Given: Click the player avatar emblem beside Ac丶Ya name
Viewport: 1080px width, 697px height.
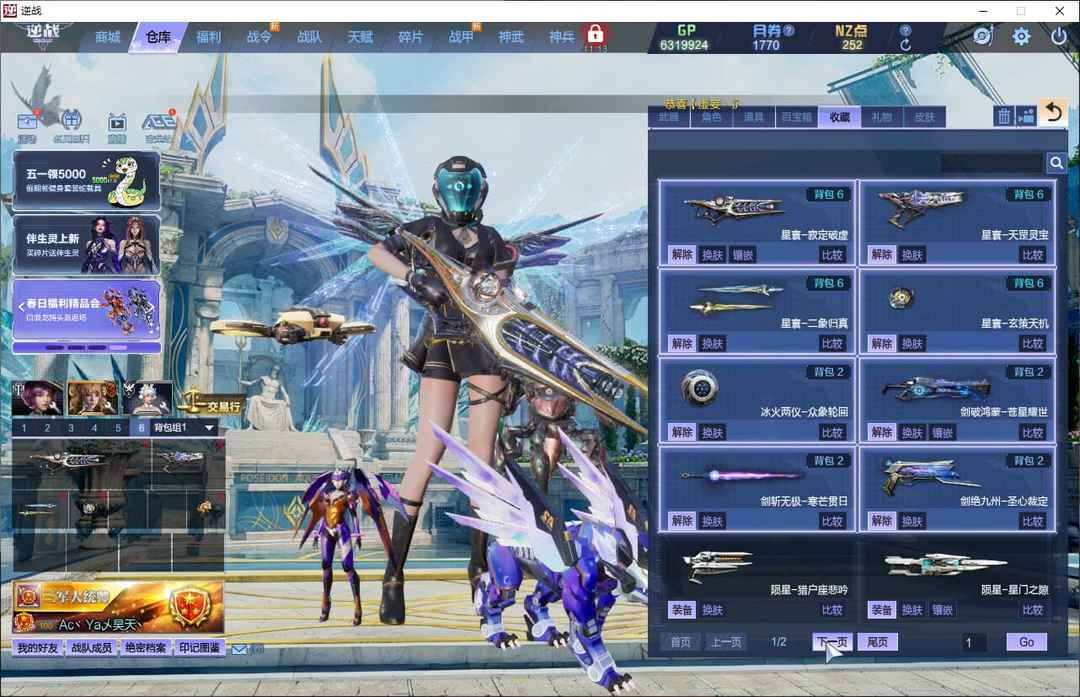Looking at the screenshot, I should pos(24,623).
